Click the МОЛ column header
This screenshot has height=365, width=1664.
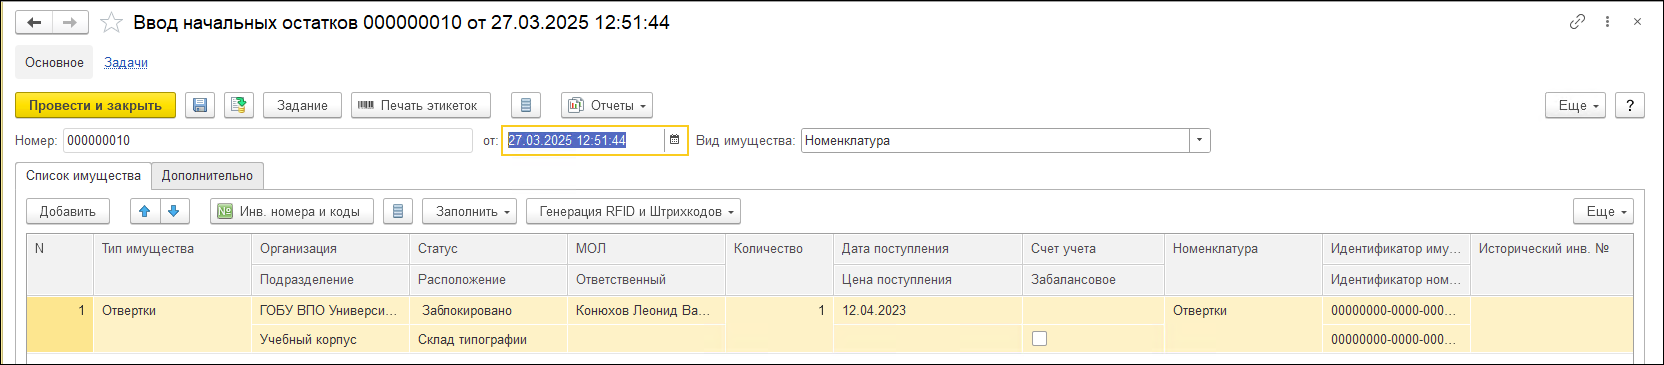point(646,248)
